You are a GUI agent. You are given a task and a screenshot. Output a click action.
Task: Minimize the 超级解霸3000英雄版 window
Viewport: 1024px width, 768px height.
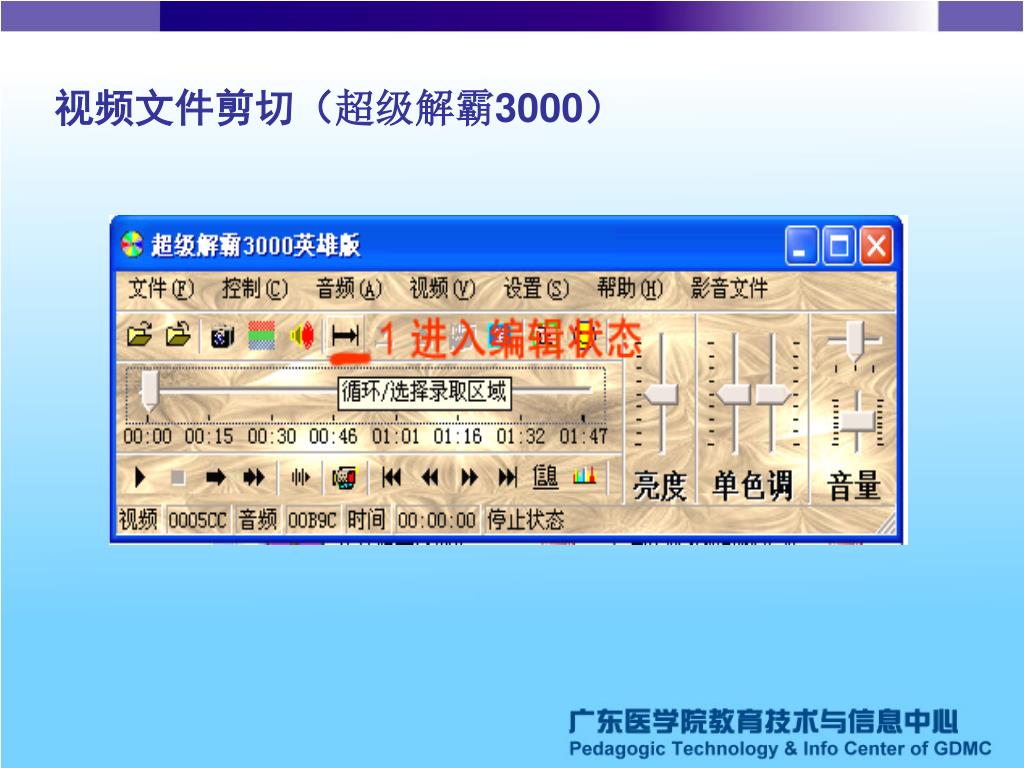click(801, 246)
